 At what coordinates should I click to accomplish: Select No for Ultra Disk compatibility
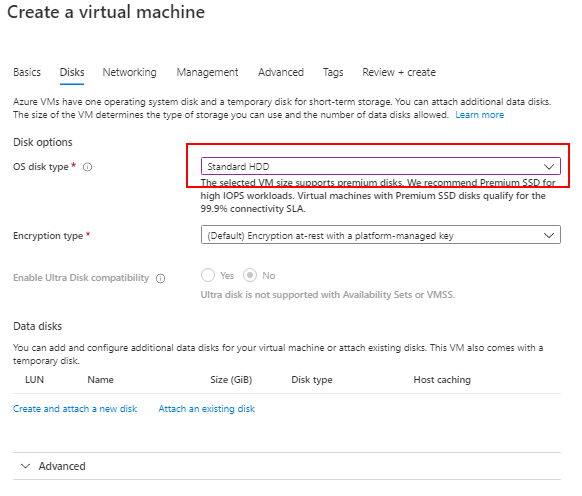250,275
